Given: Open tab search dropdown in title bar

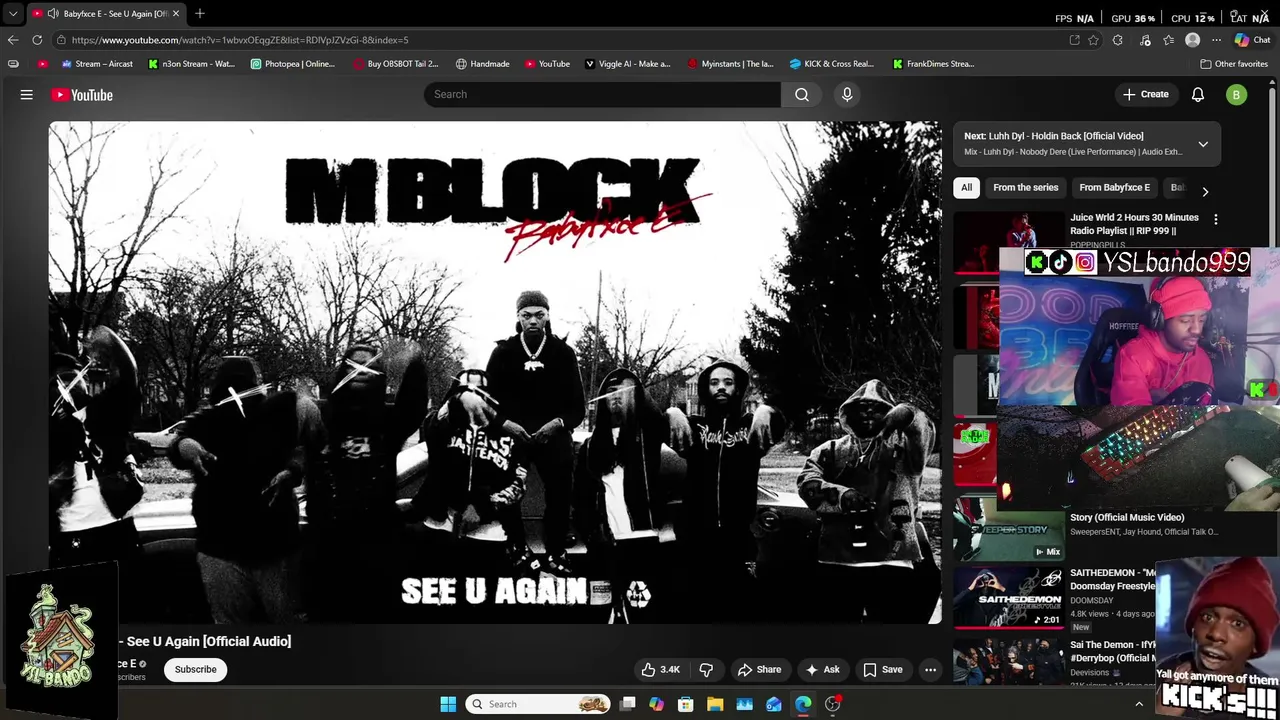Looking at the screenshot, I should [12, 14].
